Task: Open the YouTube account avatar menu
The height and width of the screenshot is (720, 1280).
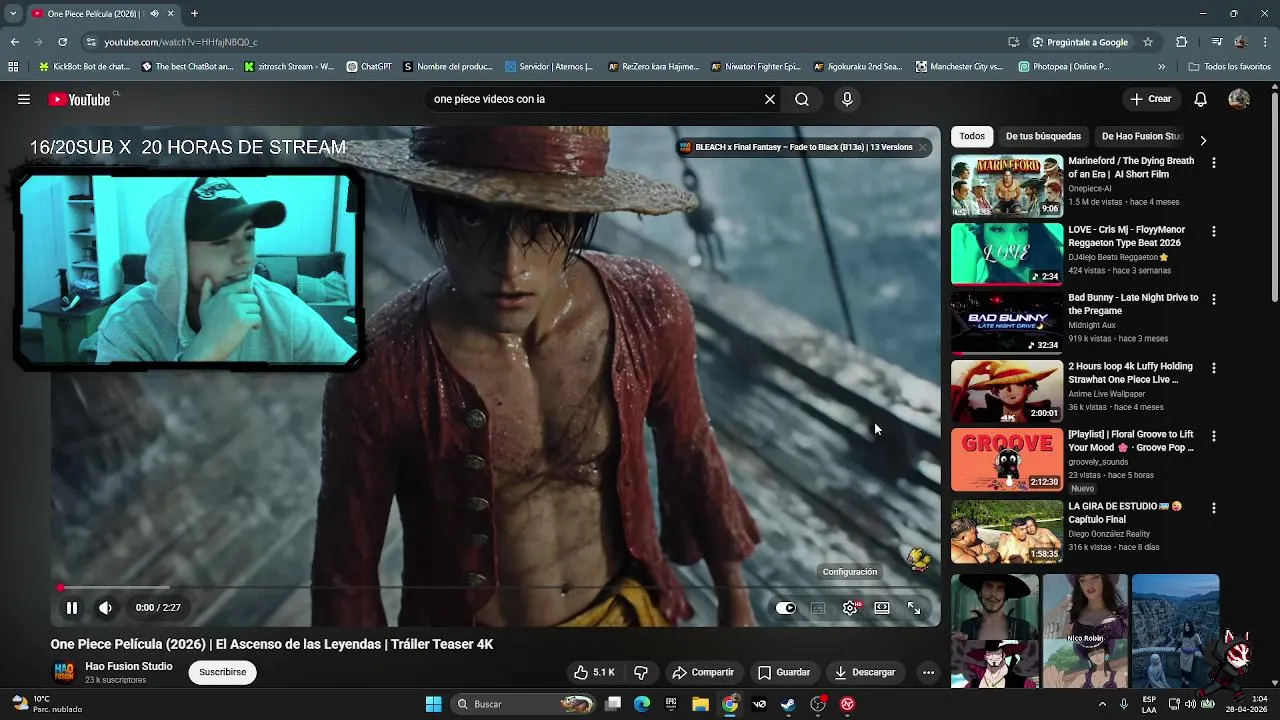Action: click(x=1239, y=99)
